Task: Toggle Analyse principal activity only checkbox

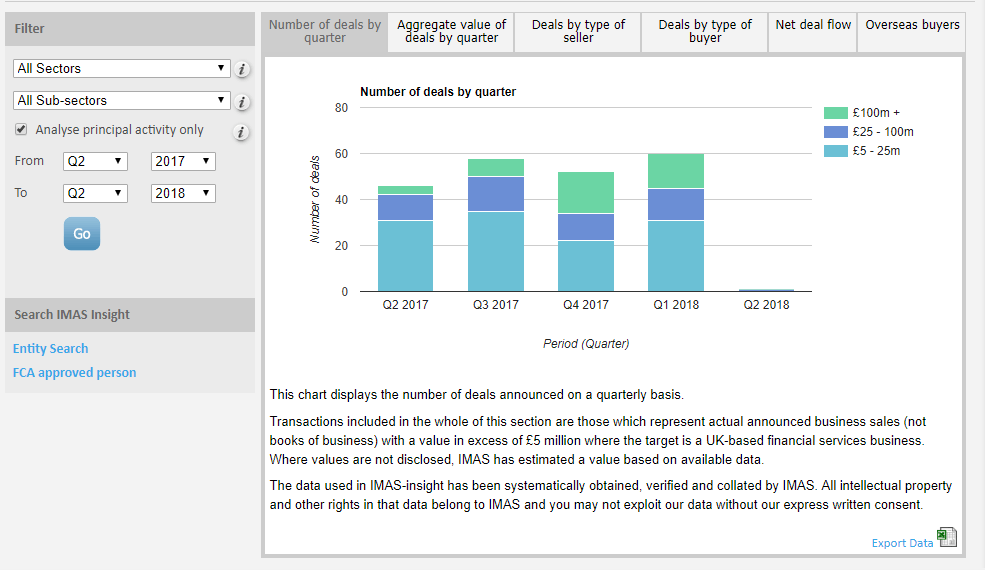Action: point(21,130)
